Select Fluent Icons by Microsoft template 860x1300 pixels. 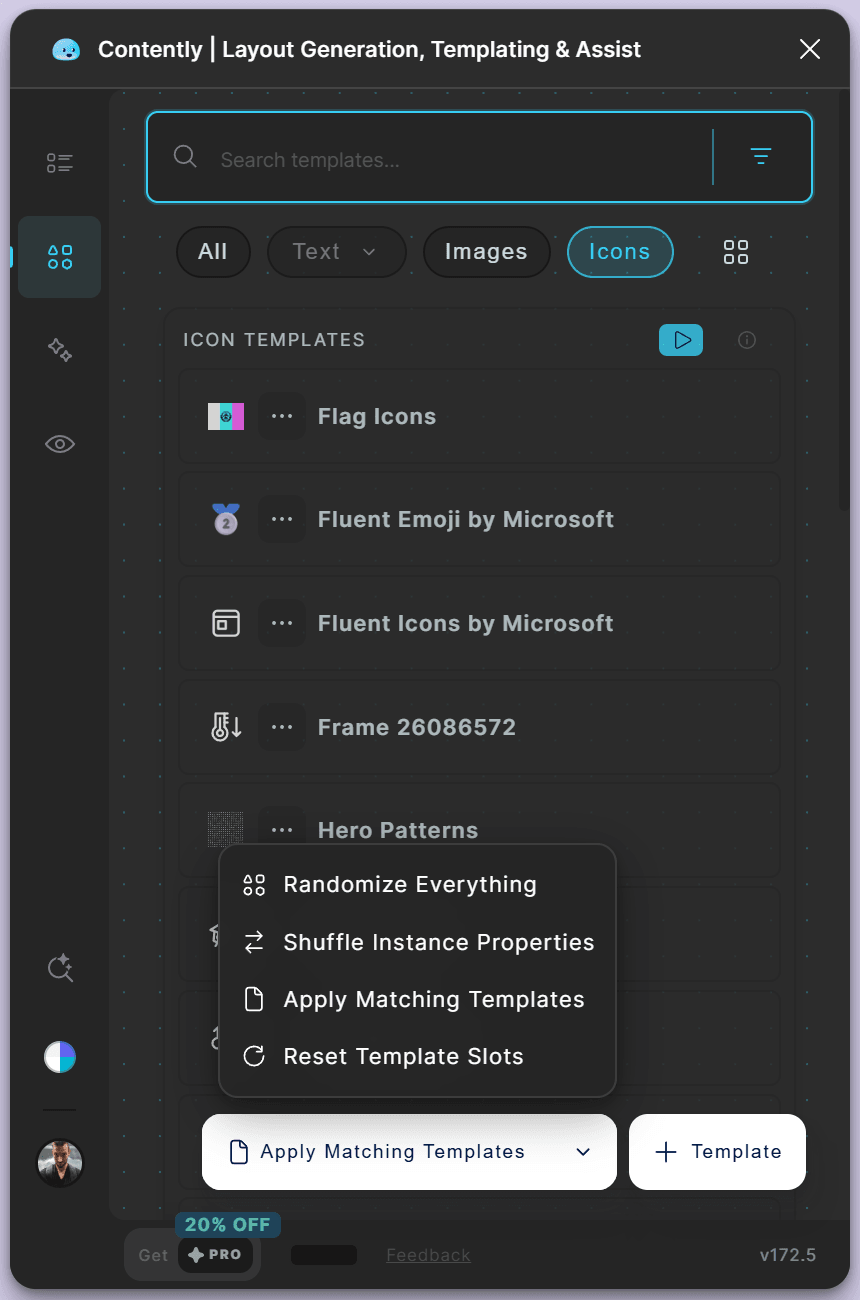click(x=479, y=623)
